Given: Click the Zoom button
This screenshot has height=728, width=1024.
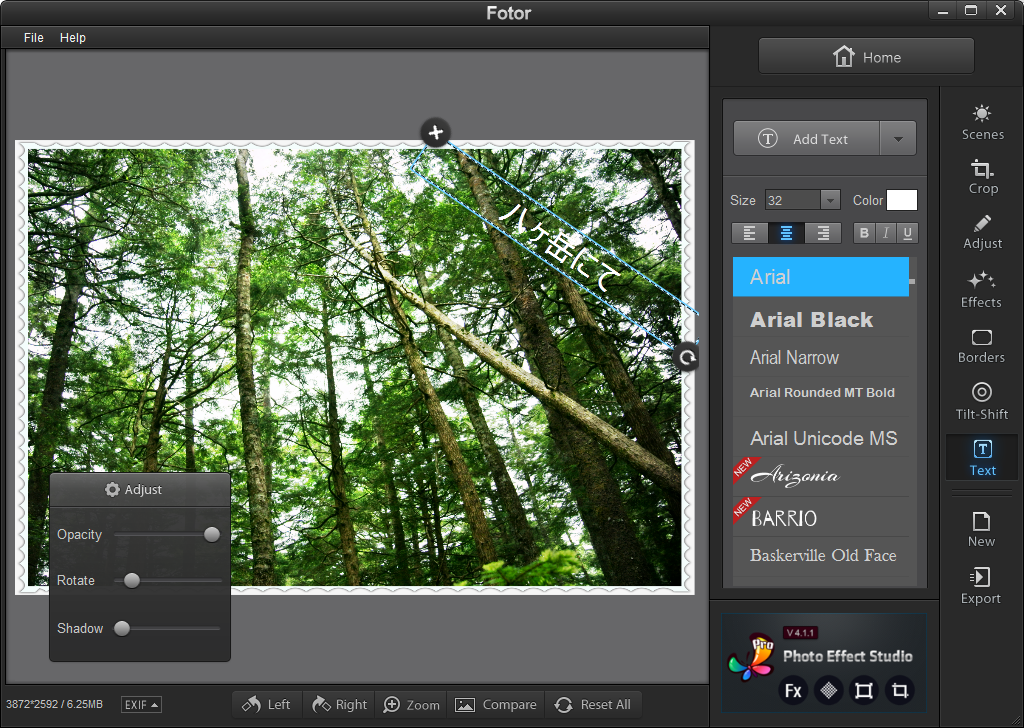Looking at the screenshot, I should [411, 704].
